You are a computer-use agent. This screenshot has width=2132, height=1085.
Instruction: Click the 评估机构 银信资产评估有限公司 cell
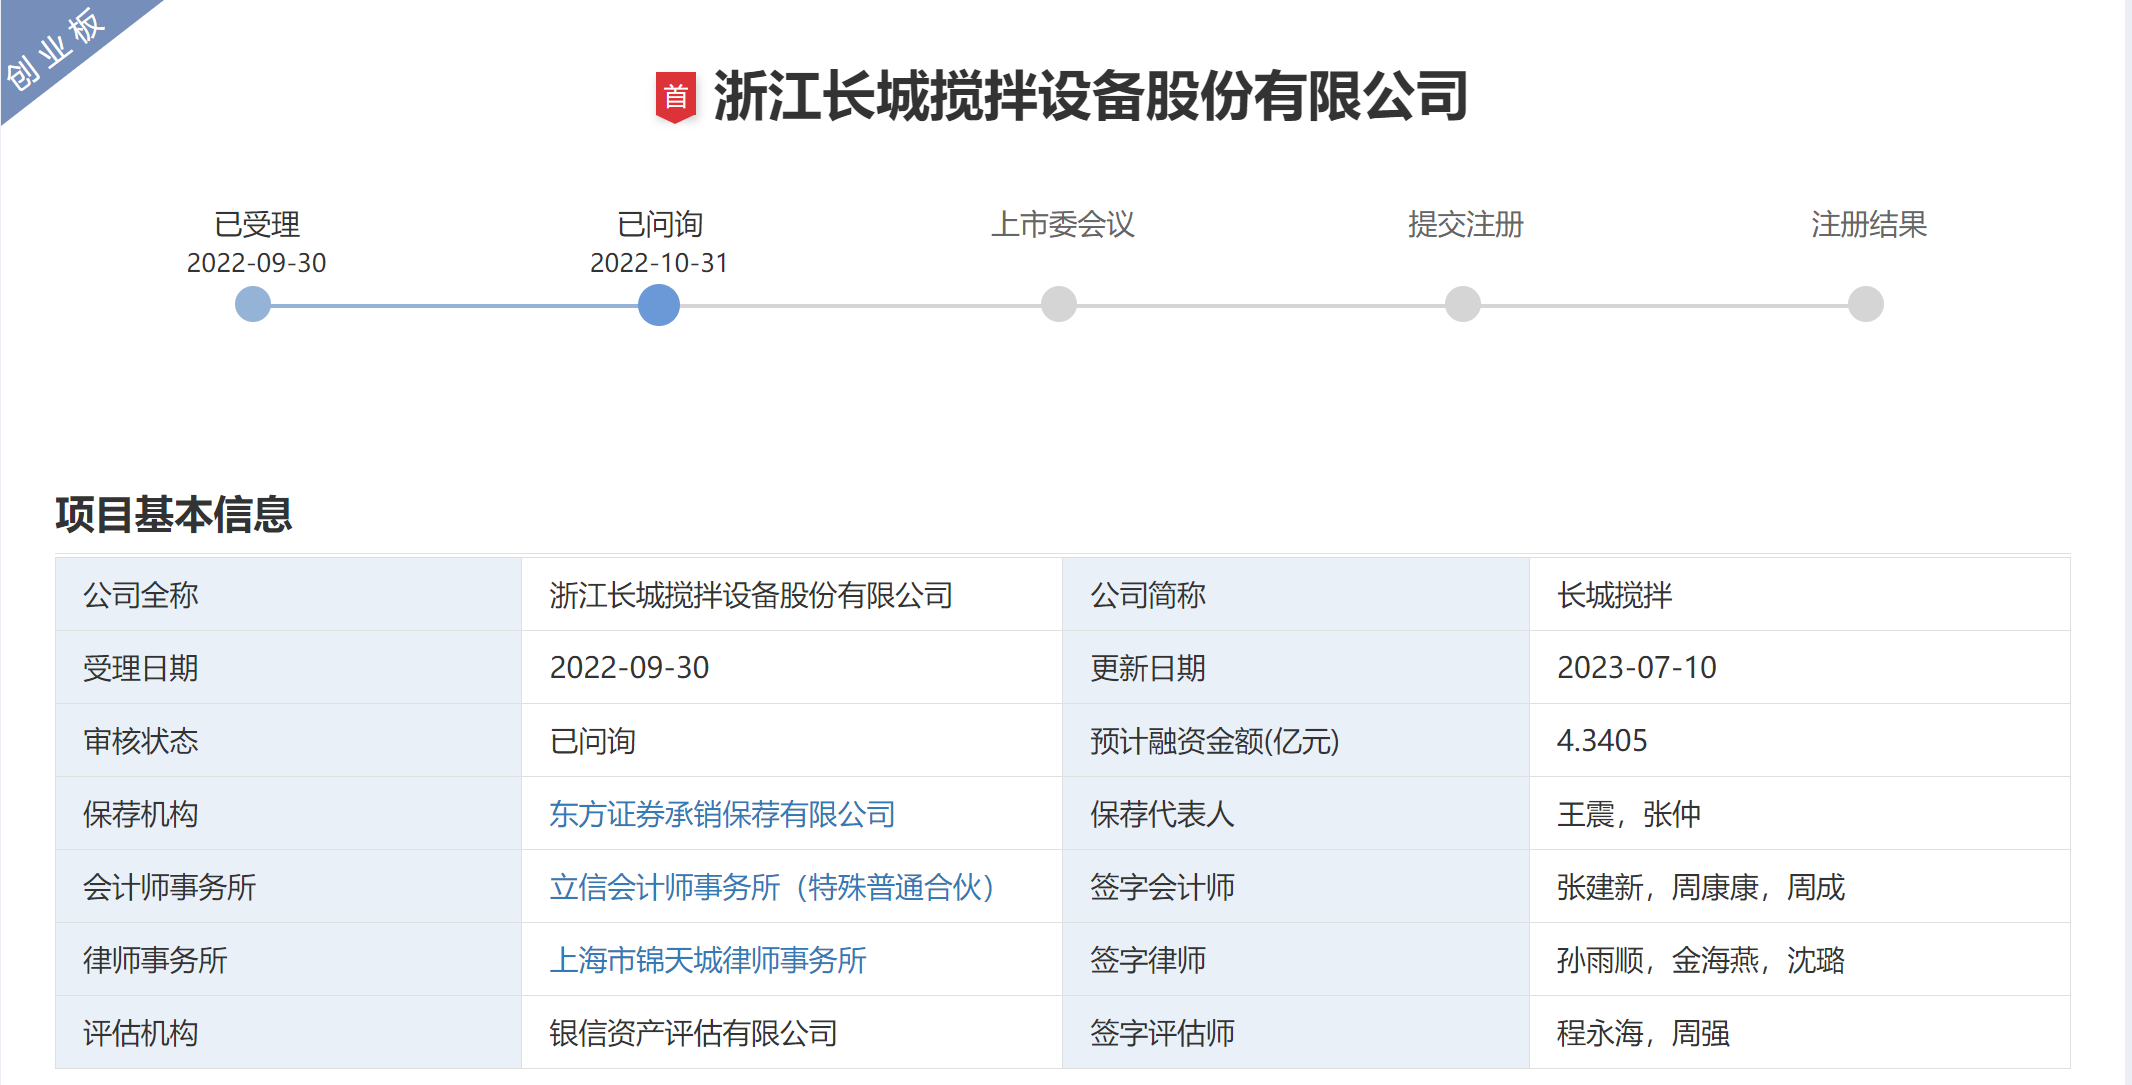pos(693,1033)
